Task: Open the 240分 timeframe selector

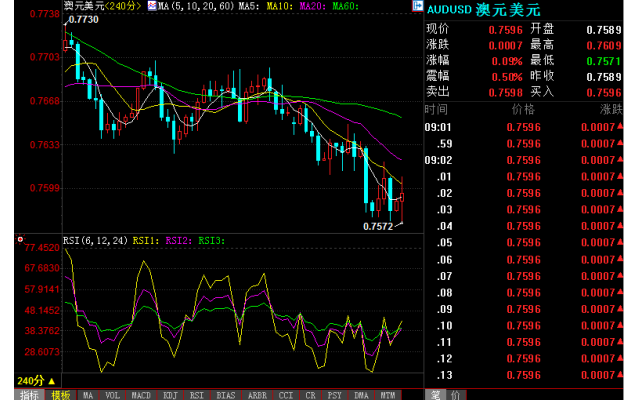Action: tap(36, 381)
